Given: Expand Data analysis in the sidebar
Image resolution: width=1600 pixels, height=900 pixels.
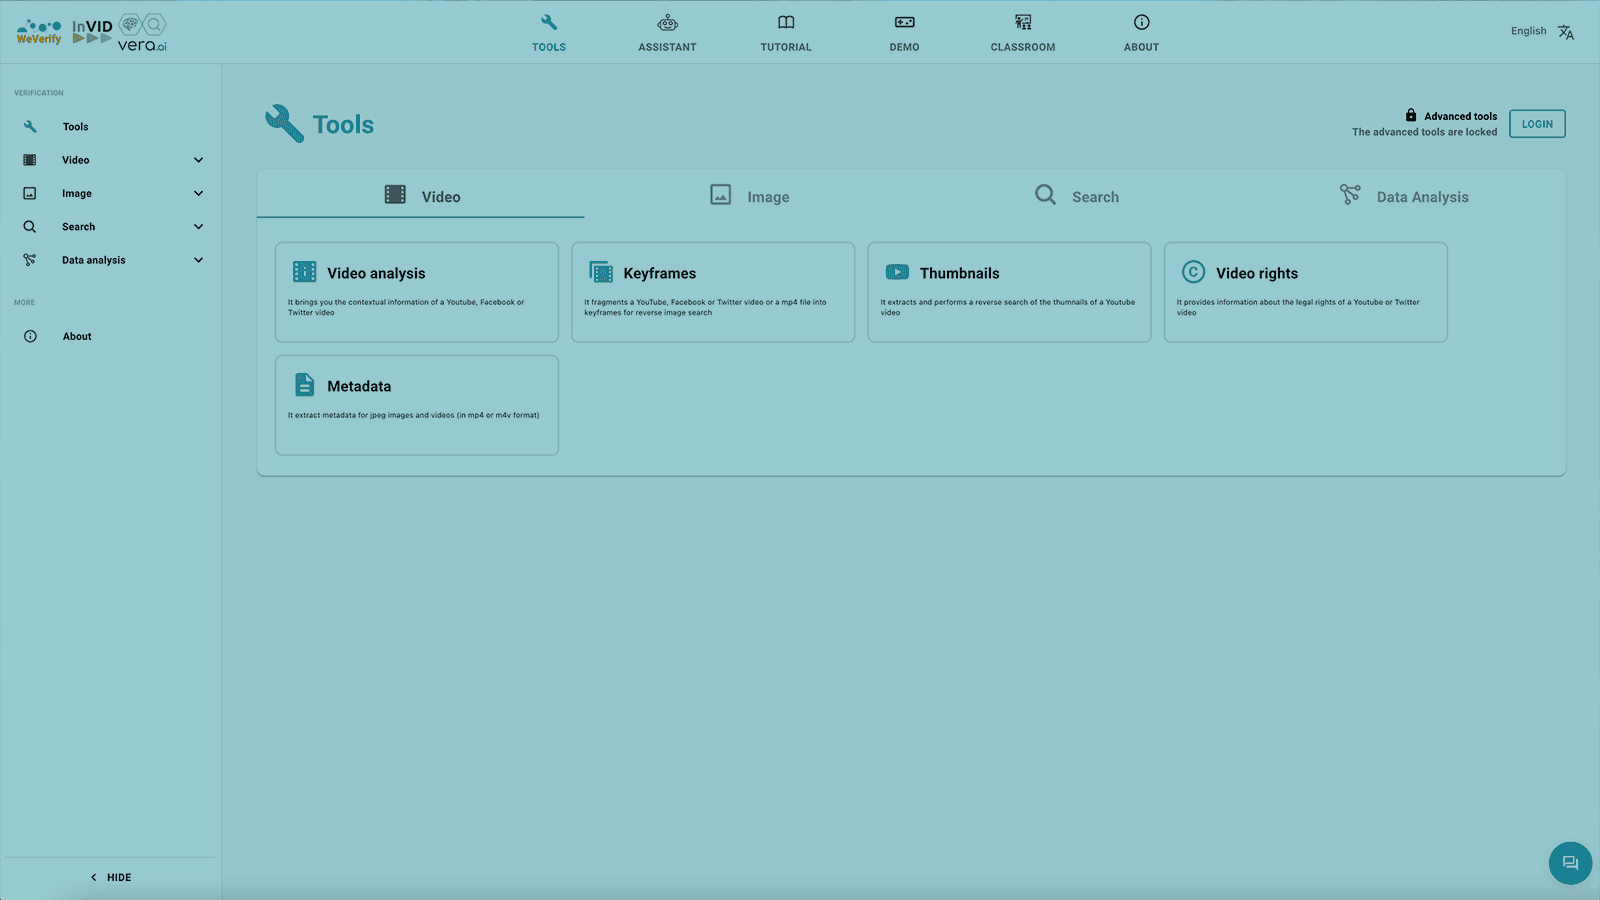Looking at the screenshot, I should point(198,260).
